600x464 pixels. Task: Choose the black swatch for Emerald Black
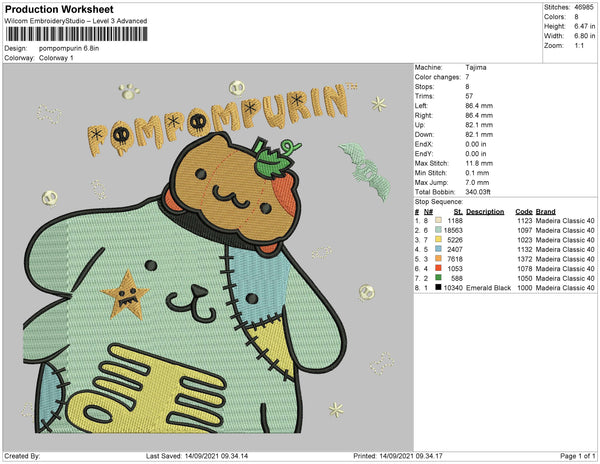438,288
